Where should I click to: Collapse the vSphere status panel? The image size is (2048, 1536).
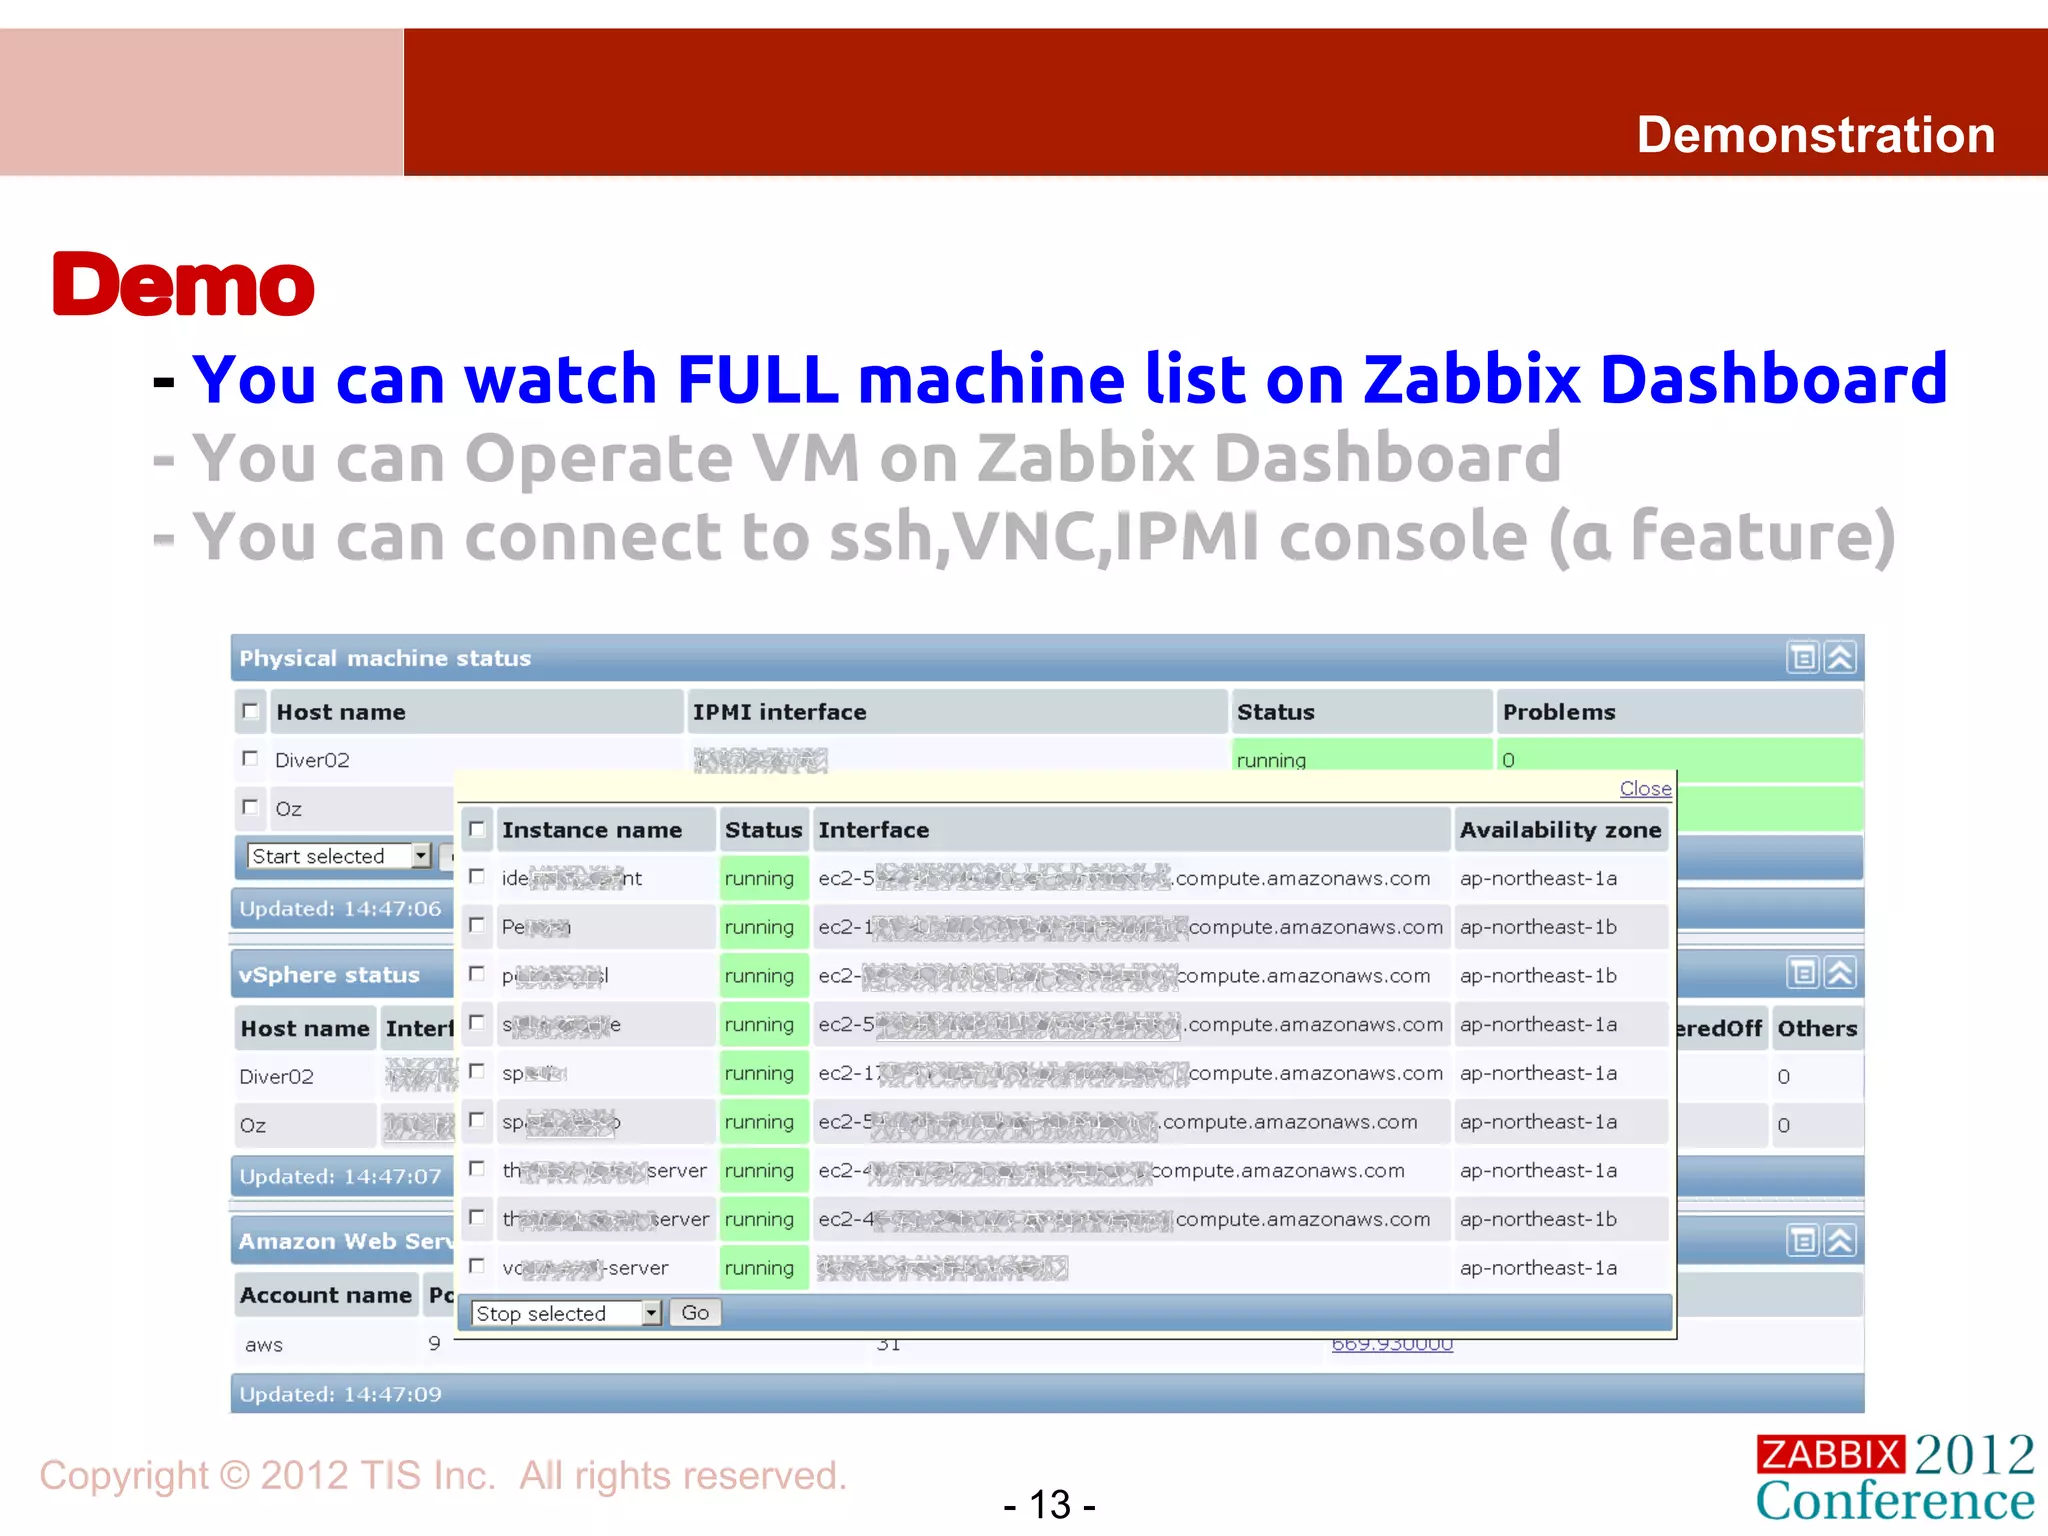(1840, 973)
